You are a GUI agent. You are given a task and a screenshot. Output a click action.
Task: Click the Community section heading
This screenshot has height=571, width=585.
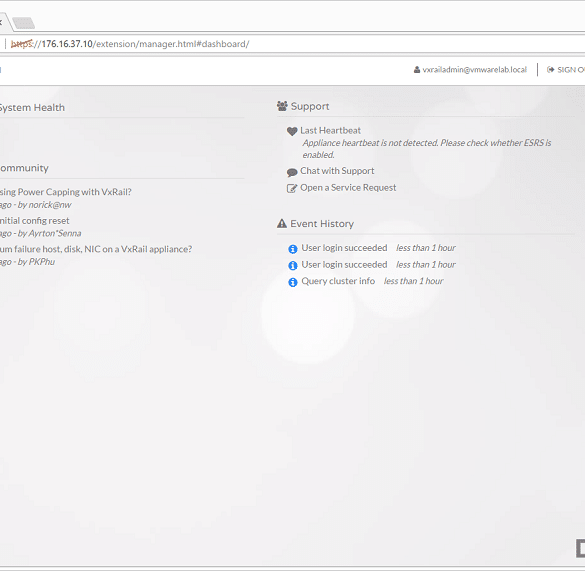(x=24, y=168)
